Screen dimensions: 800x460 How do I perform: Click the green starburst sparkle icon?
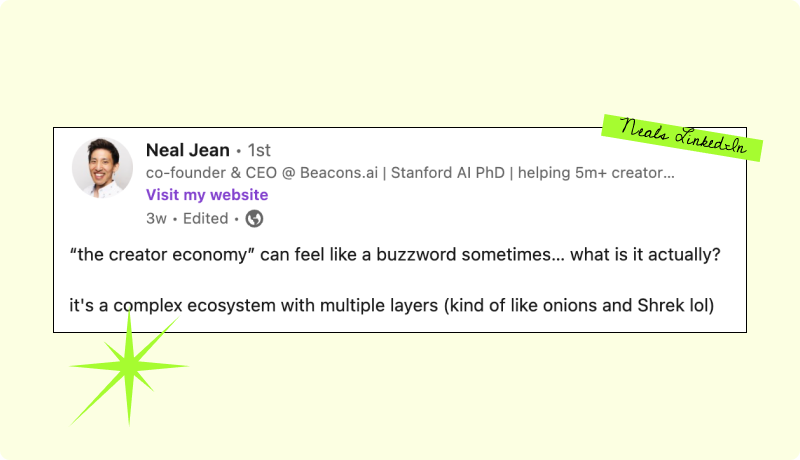(128, 368)
